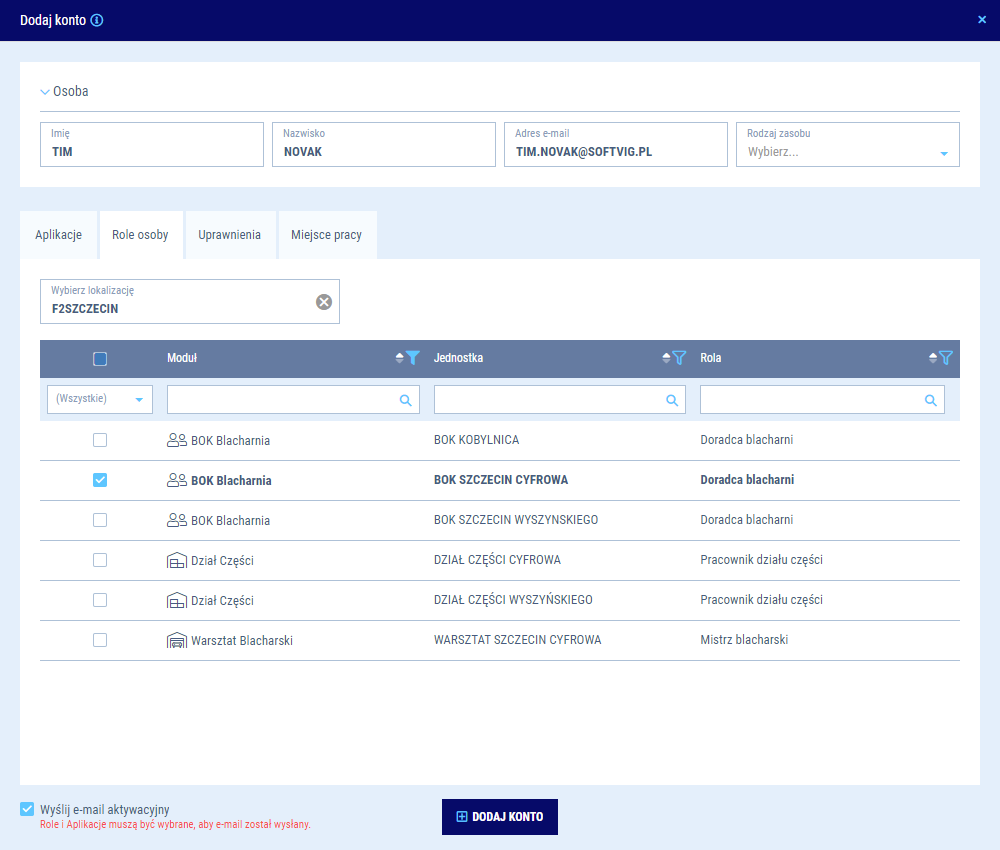Image resolution: width=1000 pixels, height=850 pixels.
Task: Click the search icon in Jednostka filter
Action: pos(672,400)
